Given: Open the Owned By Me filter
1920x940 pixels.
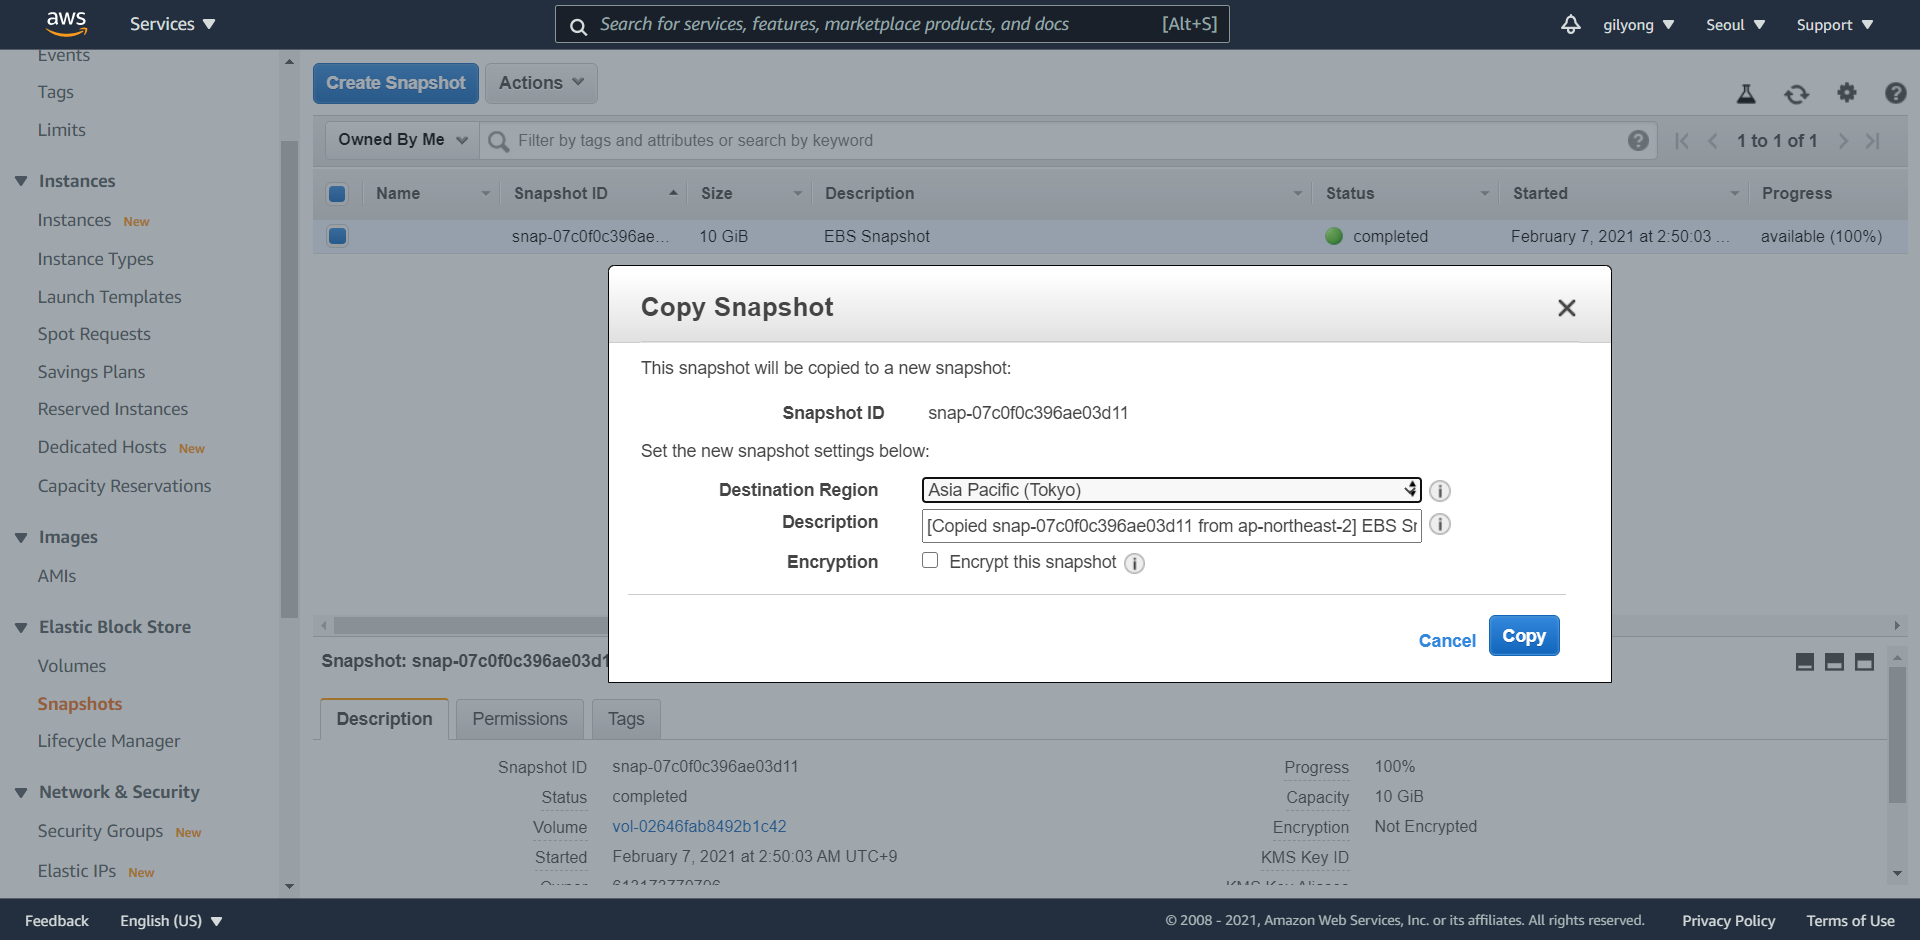Looking at the screenshot, I should click(x=402, y=140).
